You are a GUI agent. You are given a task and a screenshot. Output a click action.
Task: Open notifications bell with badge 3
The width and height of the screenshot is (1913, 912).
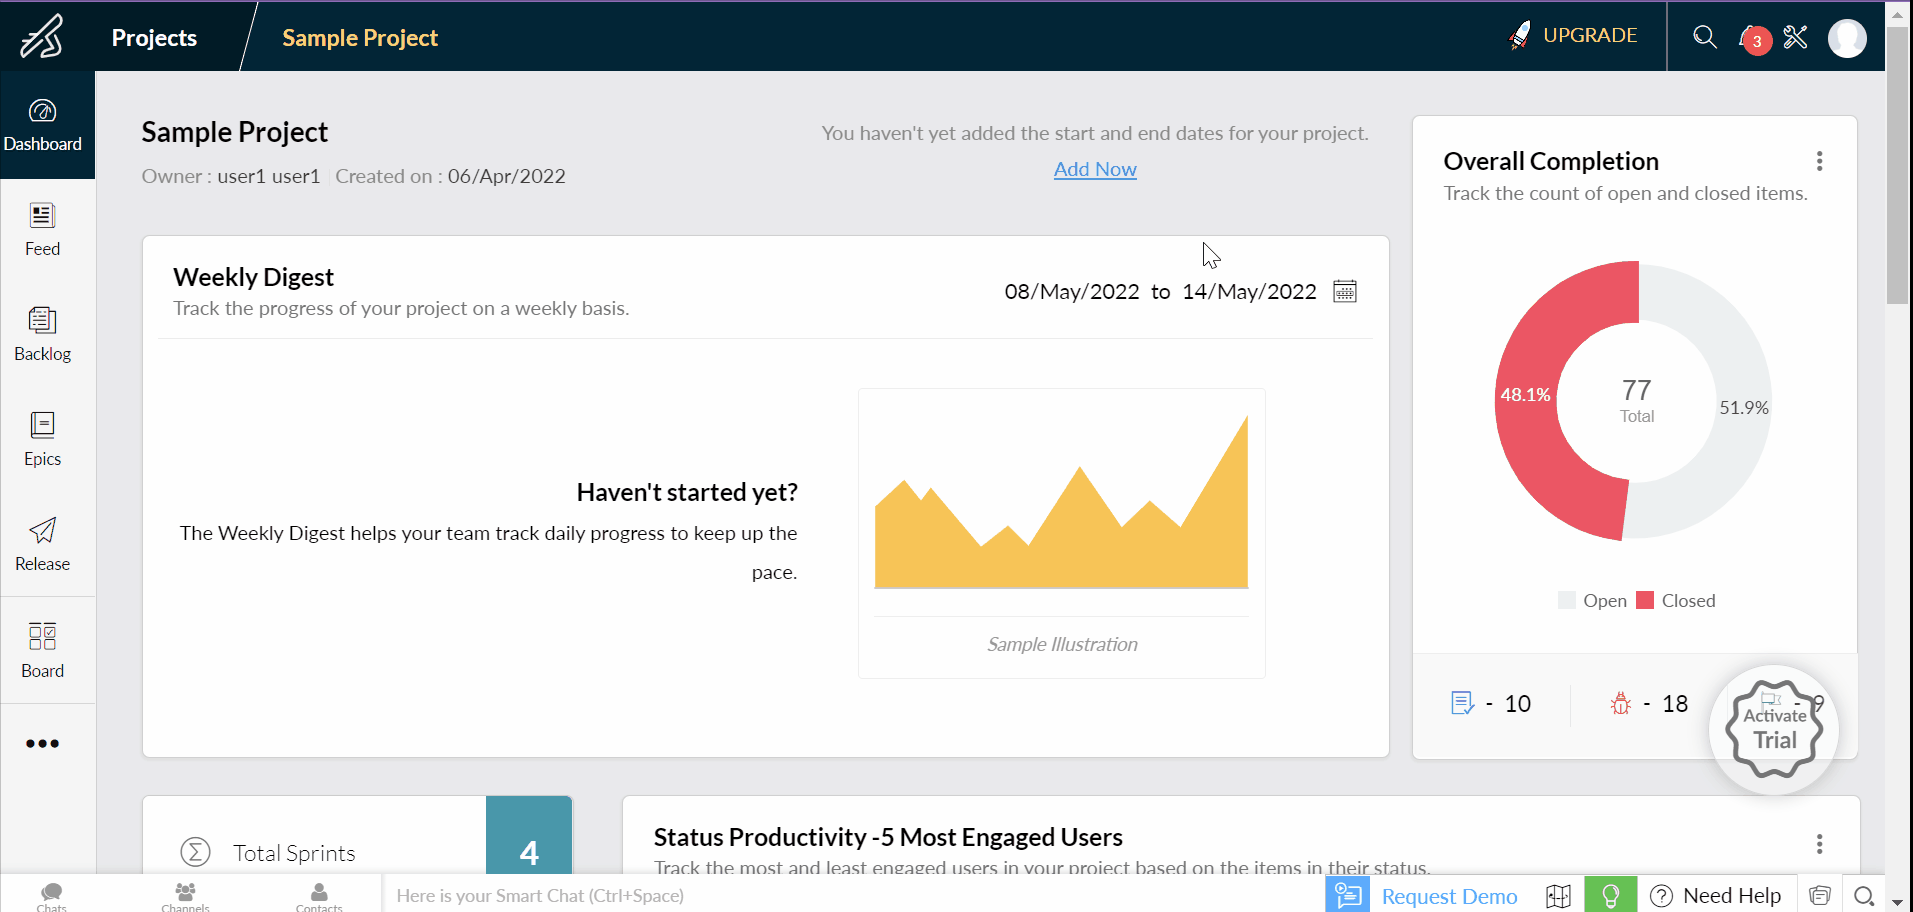(x=1754, y=38)
